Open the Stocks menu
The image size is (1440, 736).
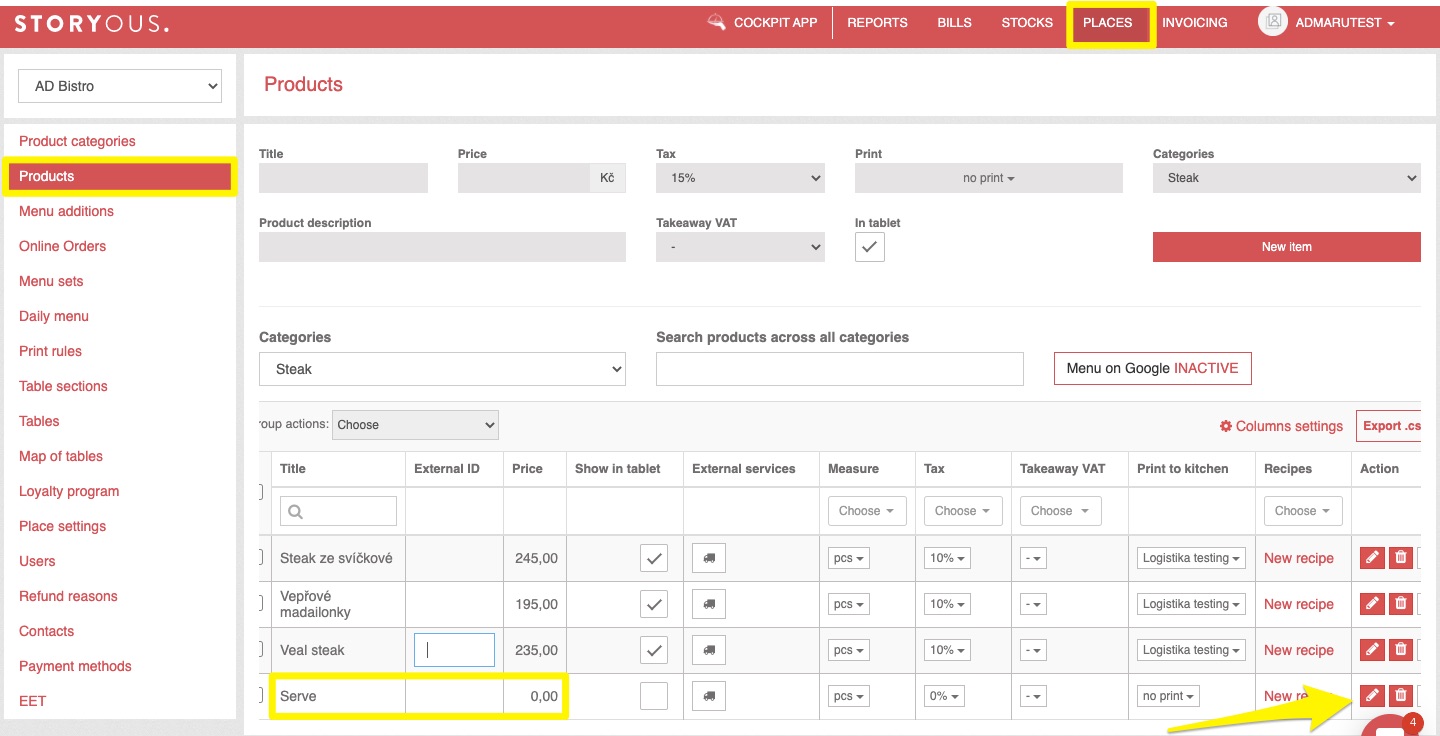pos(1027,22)
